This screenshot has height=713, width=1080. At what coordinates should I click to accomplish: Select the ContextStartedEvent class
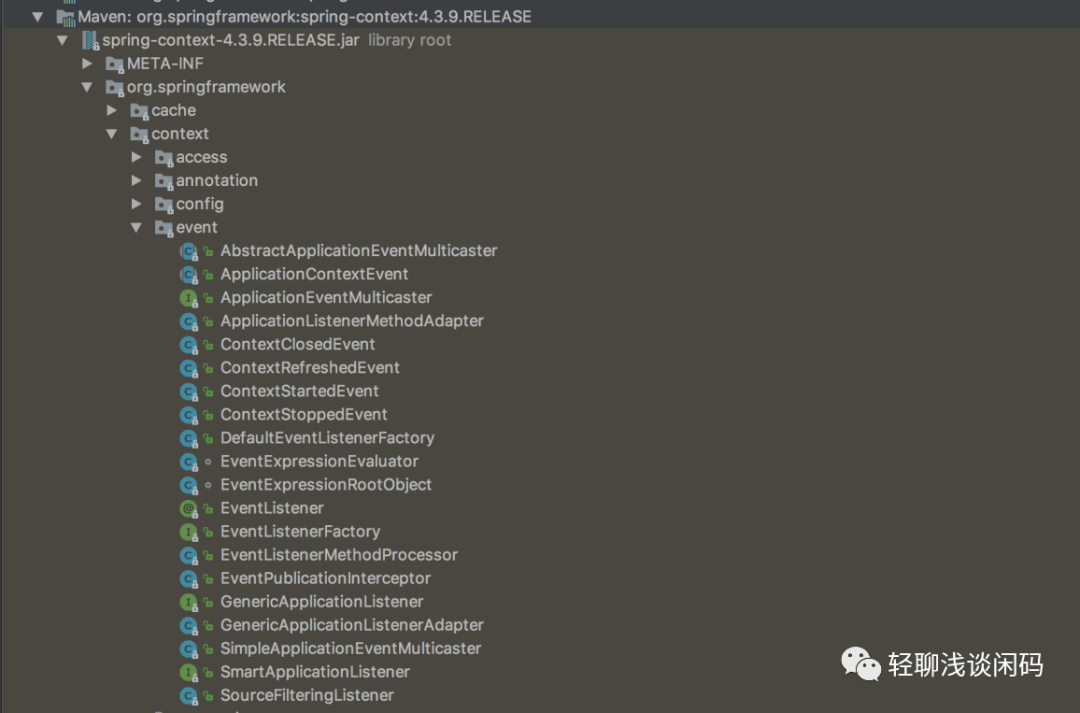(300, 391)
